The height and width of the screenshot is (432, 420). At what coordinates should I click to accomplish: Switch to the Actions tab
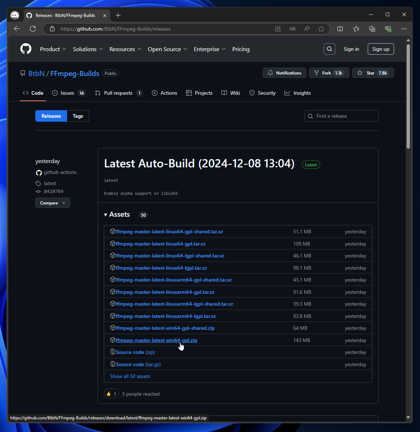click(165, 93)
